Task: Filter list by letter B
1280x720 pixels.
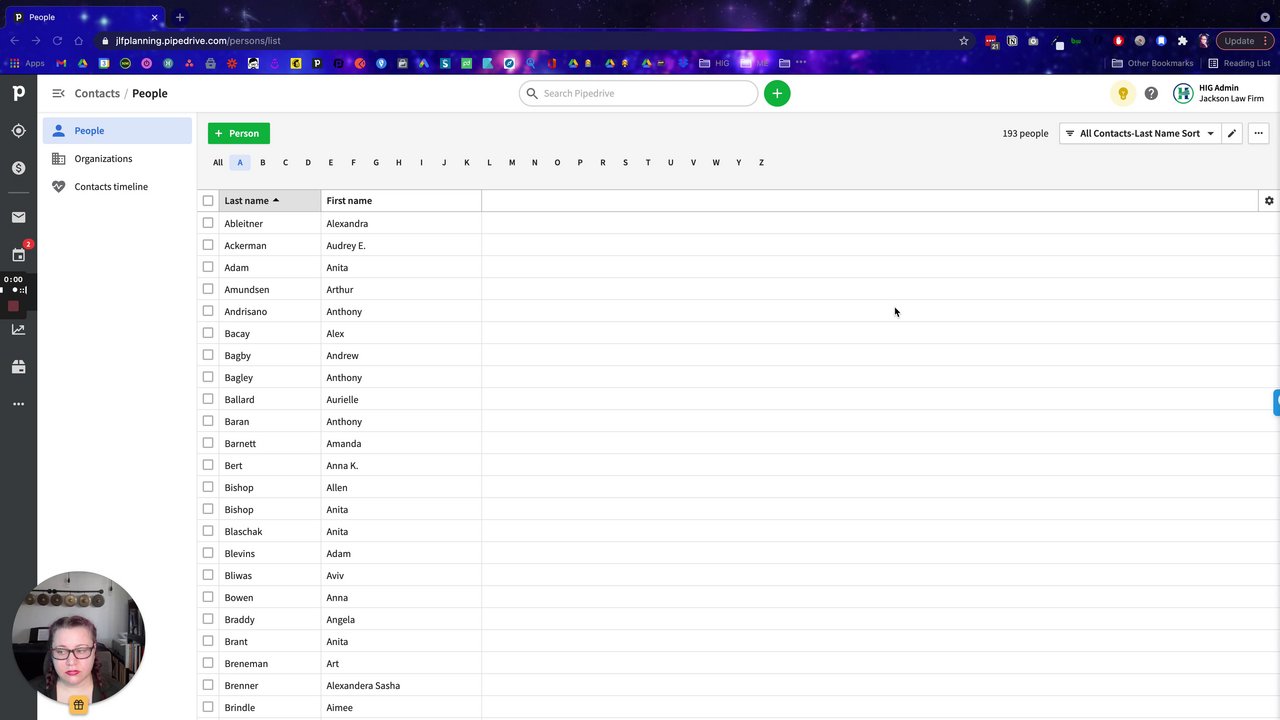Action: [x=263, y=162]
